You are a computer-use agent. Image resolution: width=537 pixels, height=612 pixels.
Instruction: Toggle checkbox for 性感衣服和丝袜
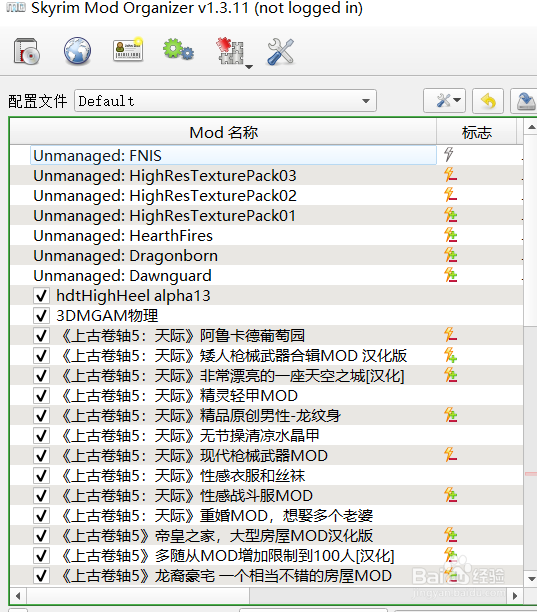[41, 475]
